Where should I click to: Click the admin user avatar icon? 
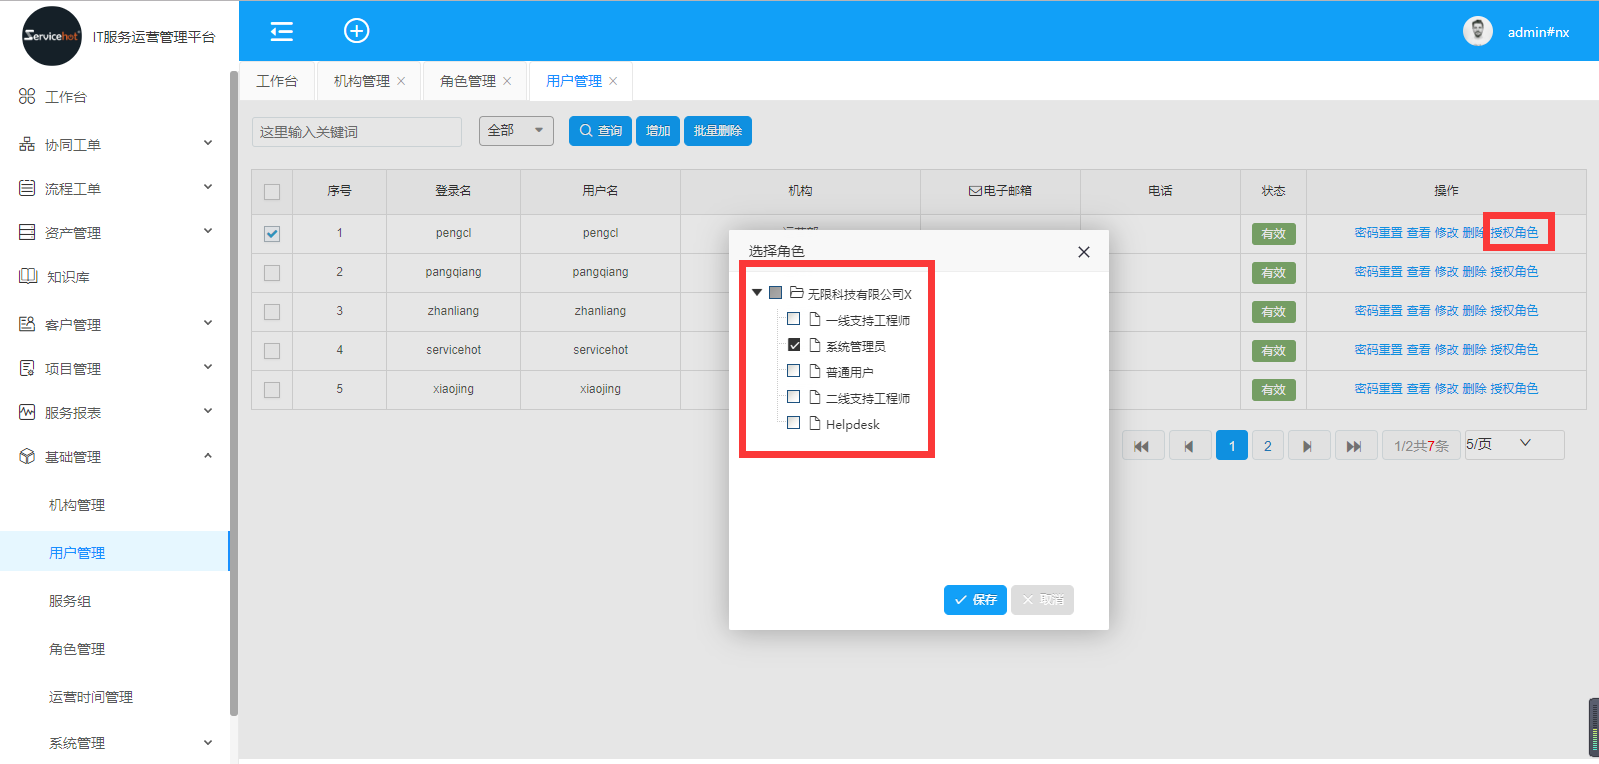1477,32
